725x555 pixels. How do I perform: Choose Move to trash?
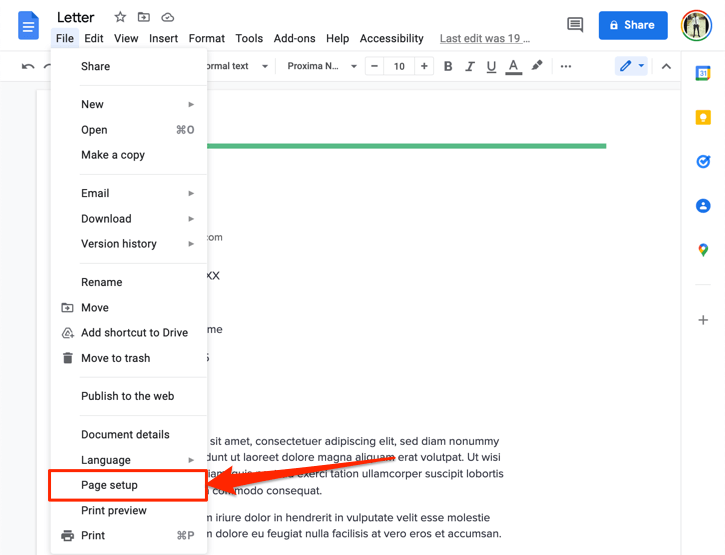tap(129, 358)
